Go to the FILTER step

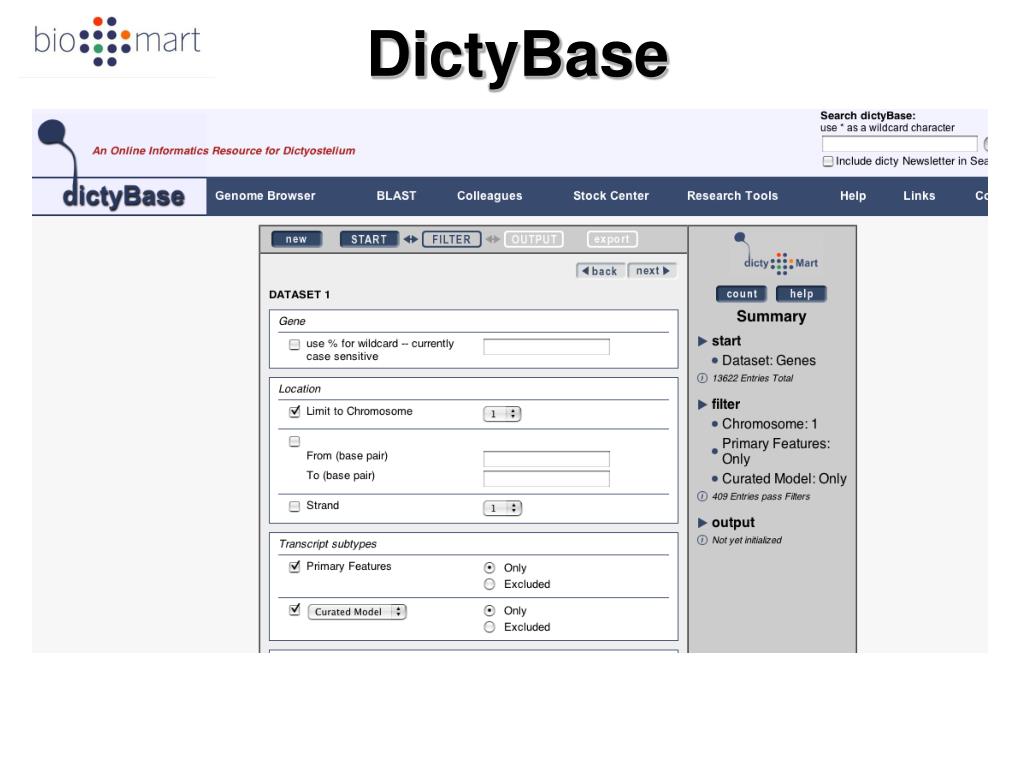tap(451, 240)
